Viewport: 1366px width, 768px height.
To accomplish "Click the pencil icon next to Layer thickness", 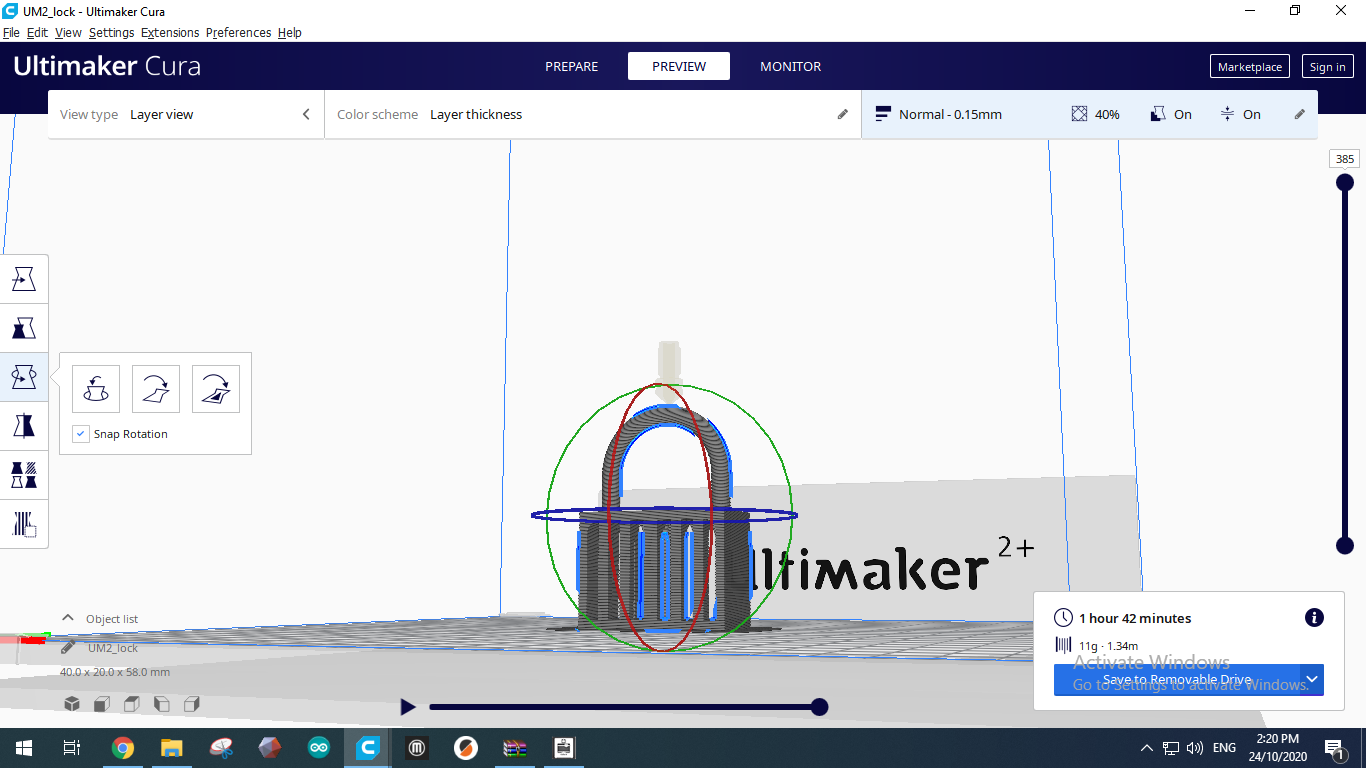I will click(843, 114).
